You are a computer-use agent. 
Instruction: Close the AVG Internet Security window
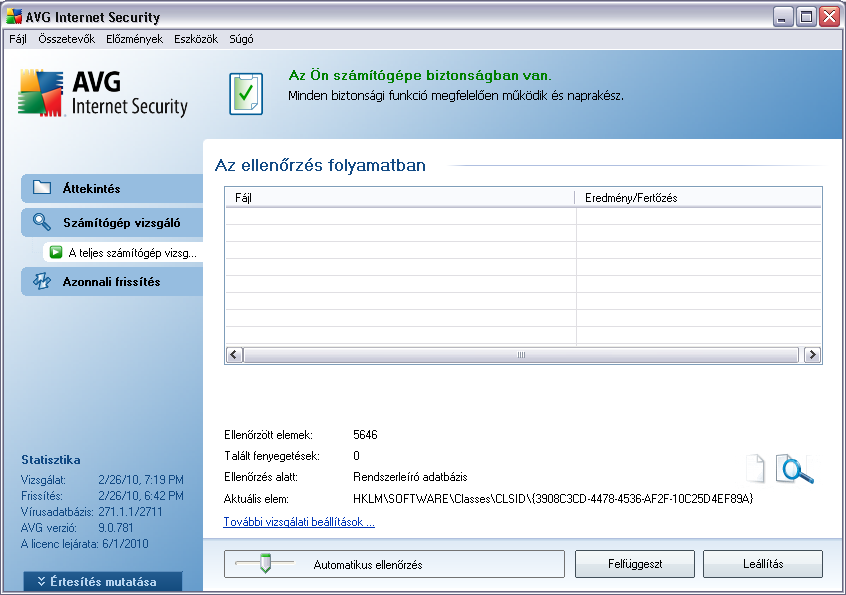829,17
